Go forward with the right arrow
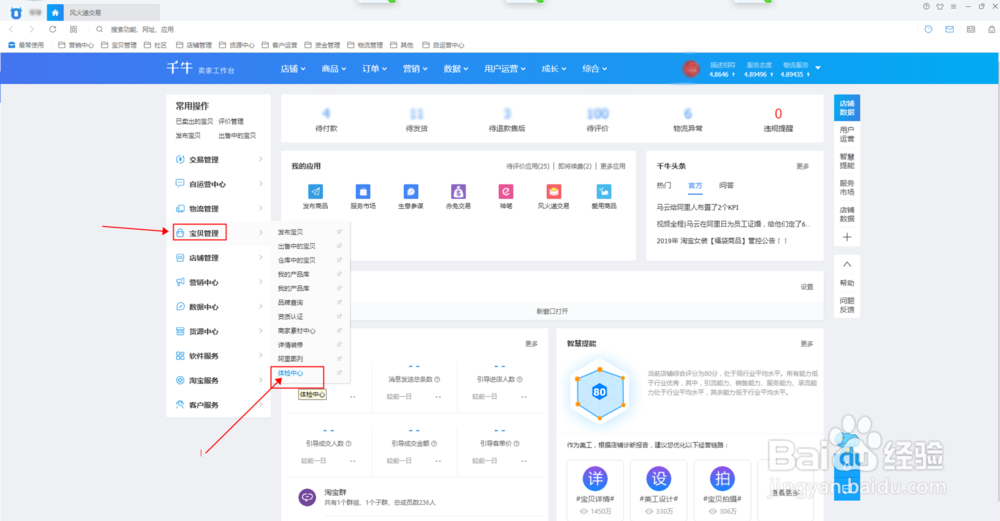The width and height of the screenshot is (1000, 521). (32, 29)
